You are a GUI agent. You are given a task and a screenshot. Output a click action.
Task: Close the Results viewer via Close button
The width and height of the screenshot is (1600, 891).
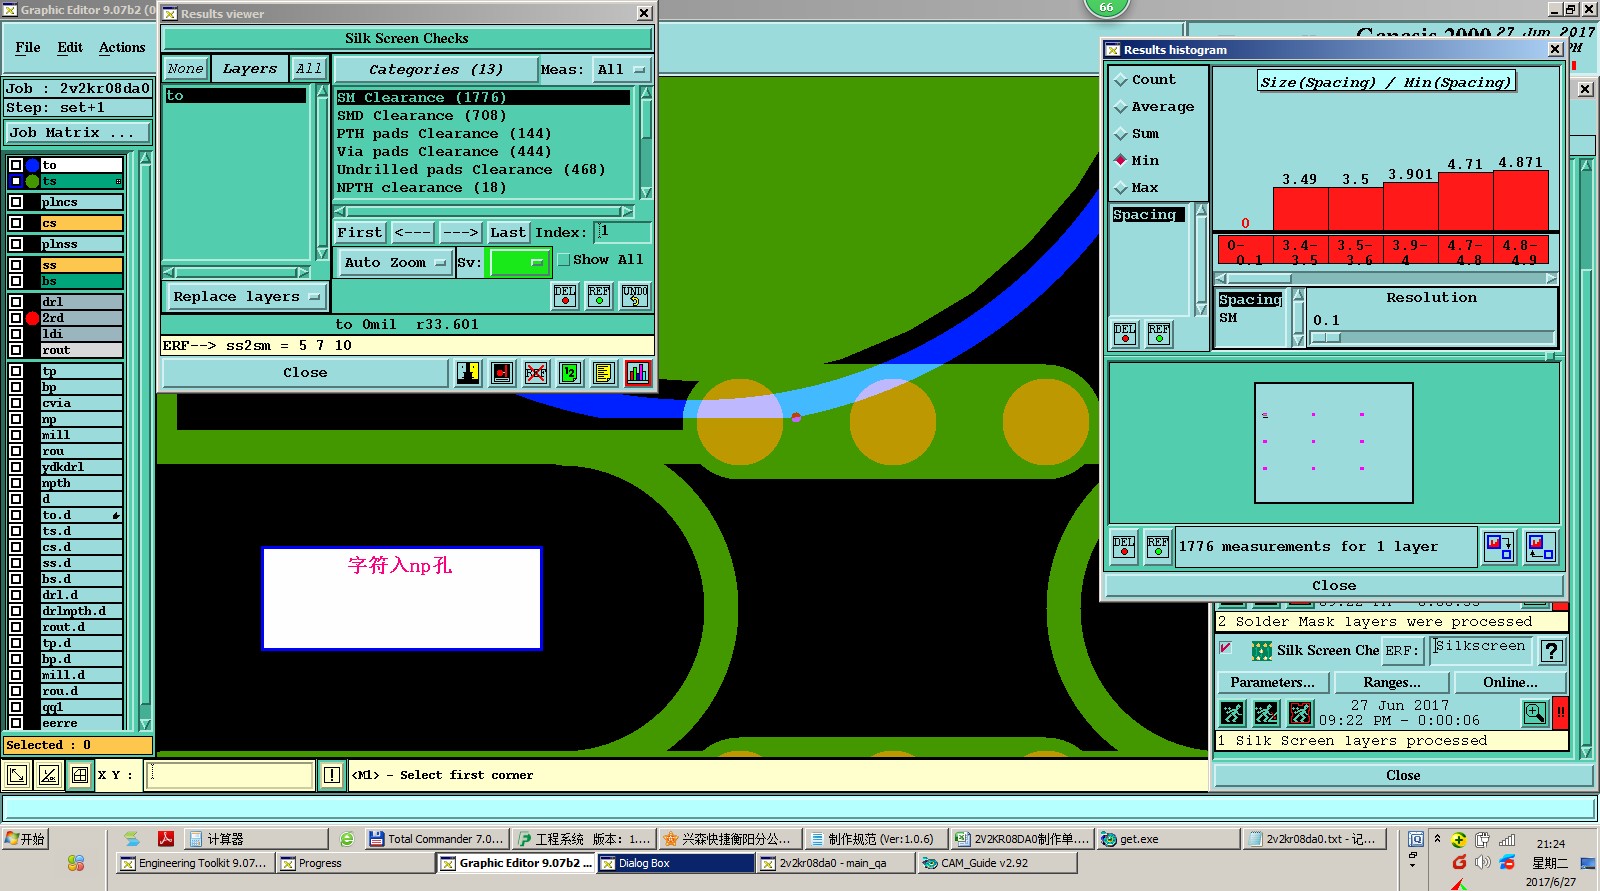(x=305, y=373)
